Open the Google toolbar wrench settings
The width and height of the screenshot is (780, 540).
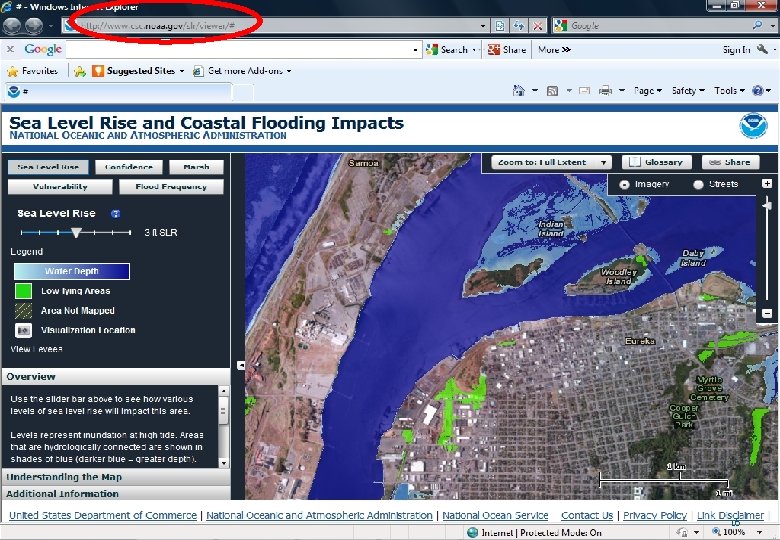click(762, 49)
